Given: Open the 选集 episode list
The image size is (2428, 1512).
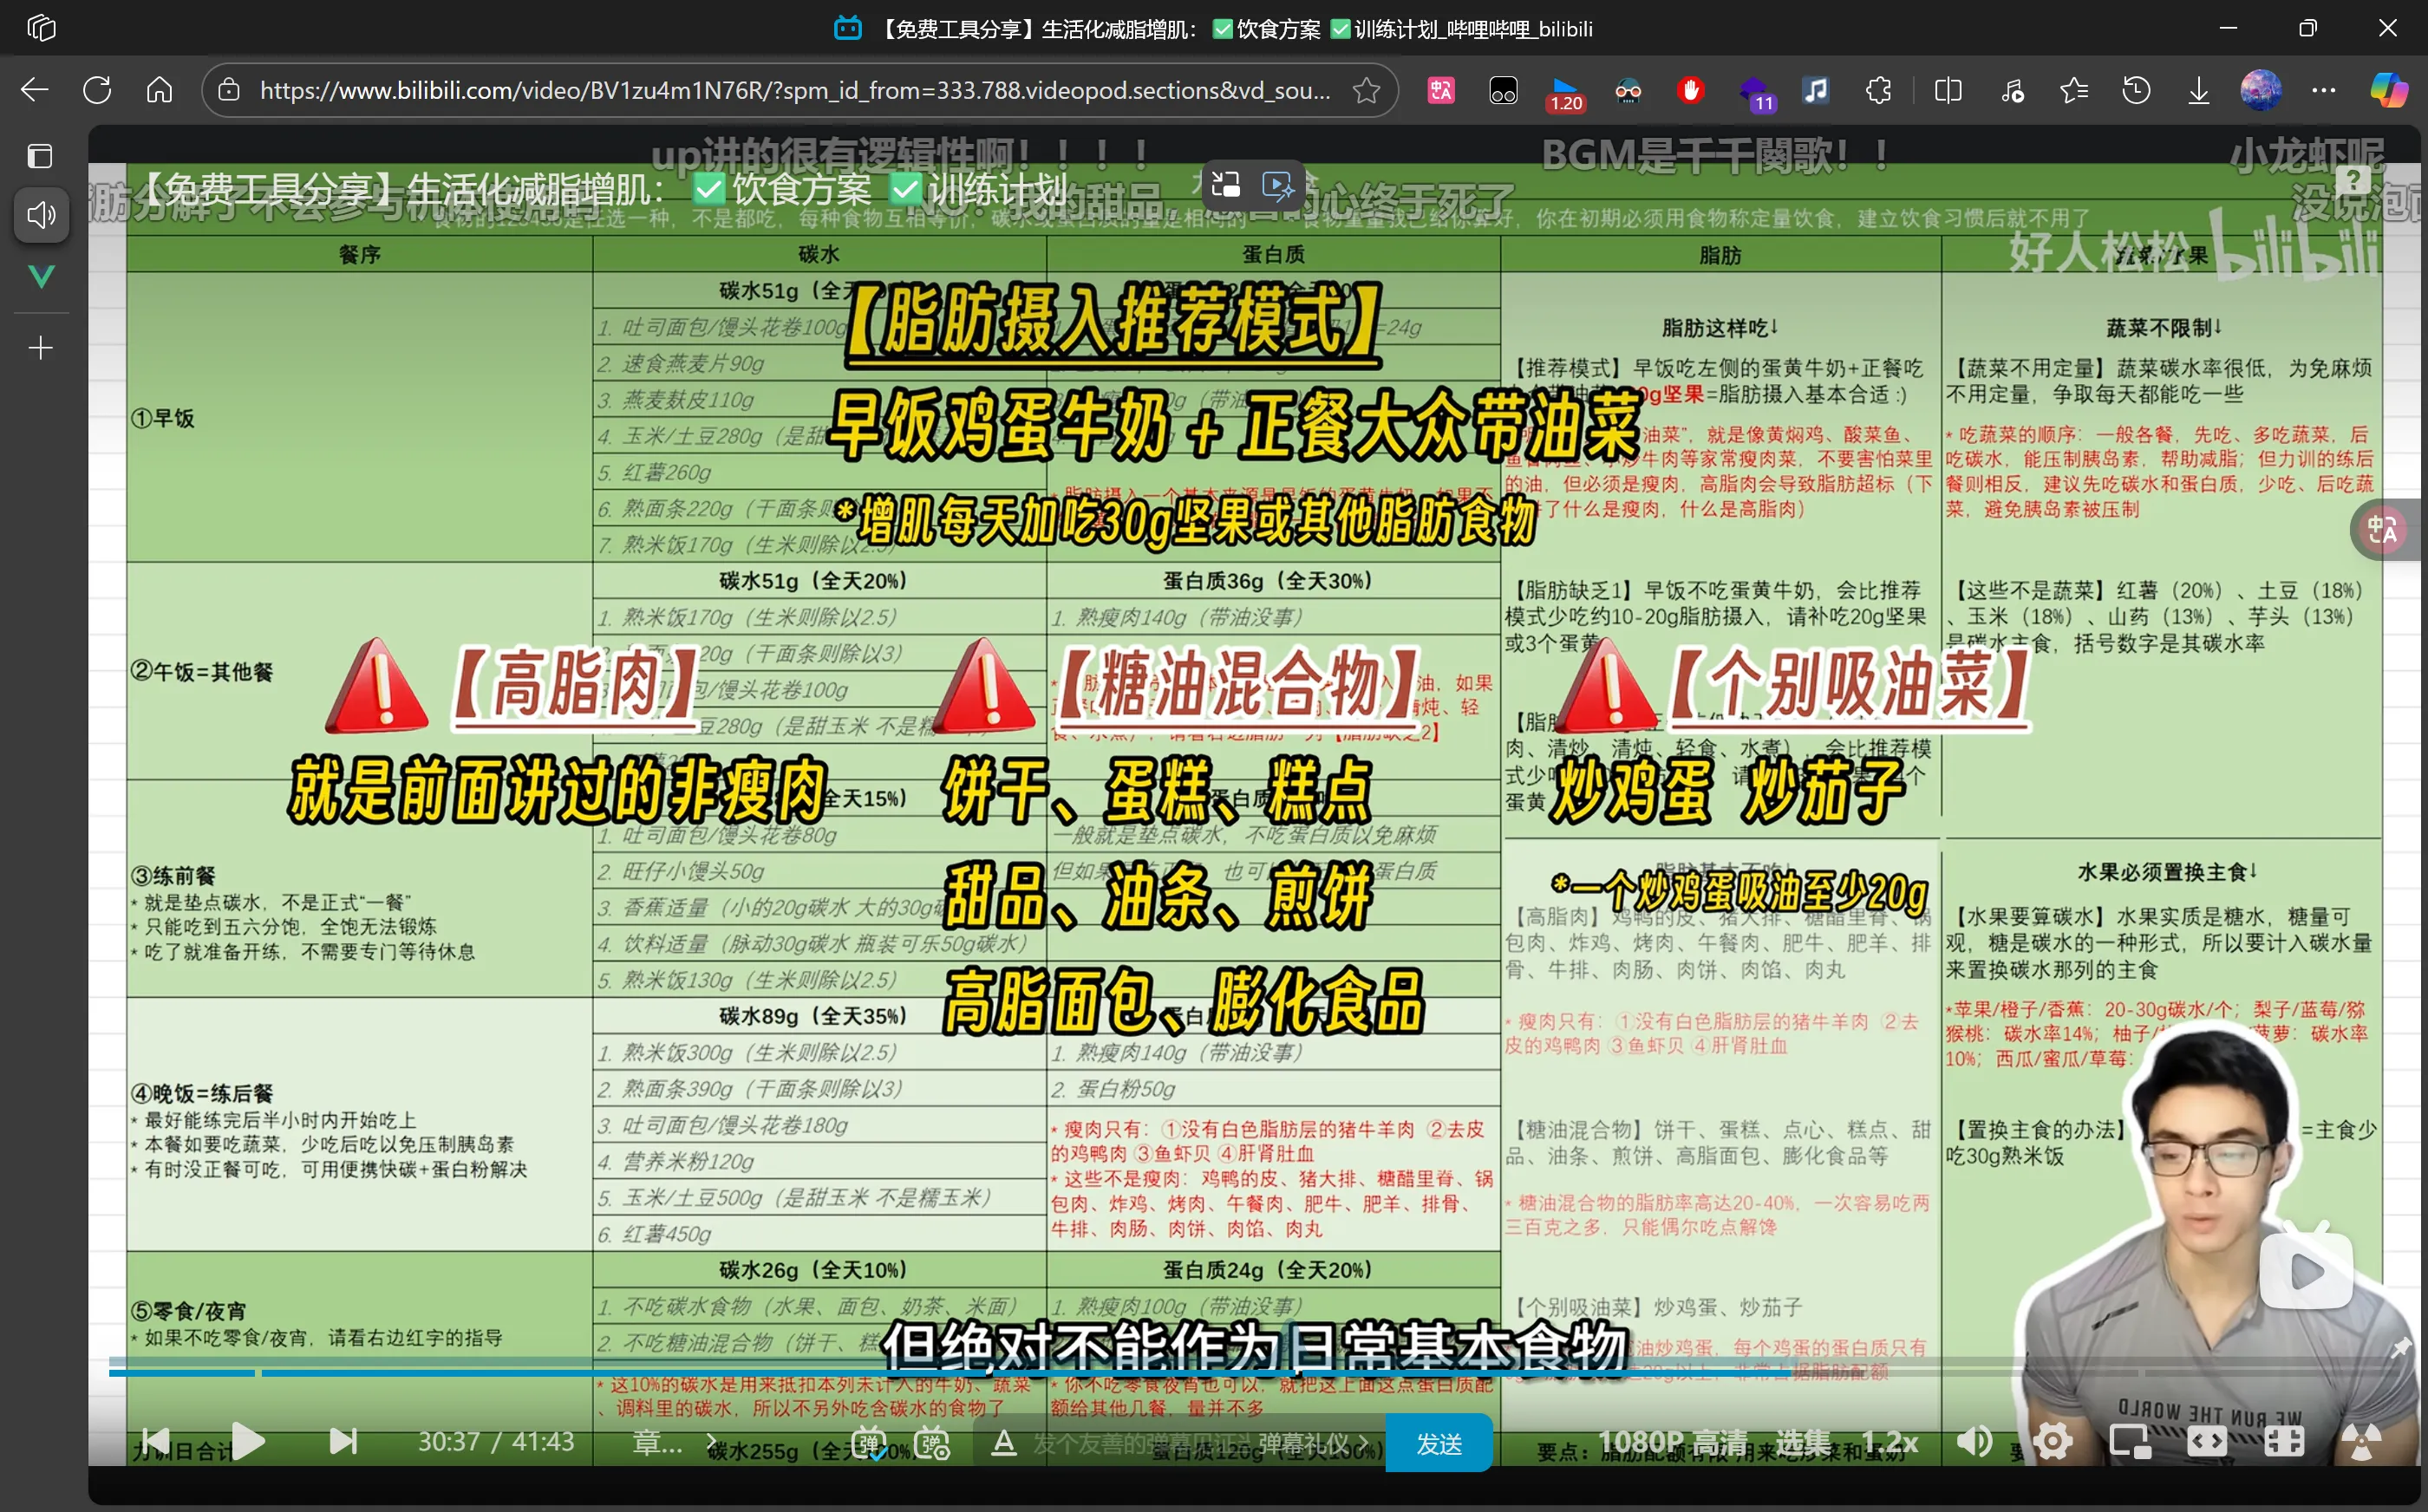Looking at the screenshot, I should [1803, 1443].
